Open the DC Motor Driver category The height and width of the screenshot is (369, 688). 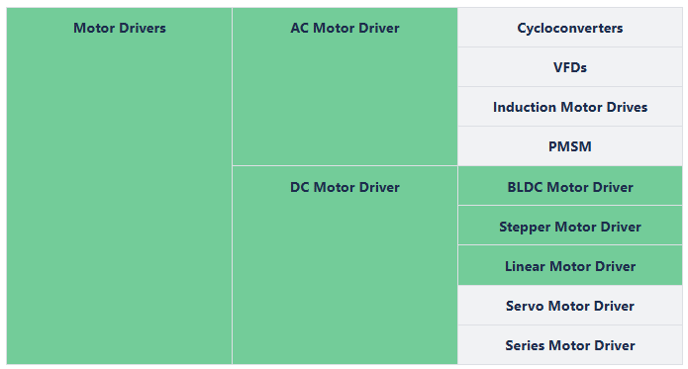pos(345,265)
